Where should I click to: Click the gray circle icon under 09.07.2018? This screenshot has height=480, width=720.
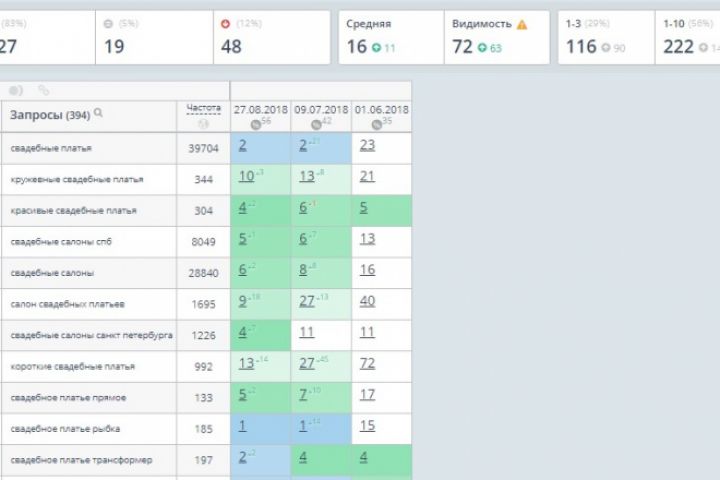tap(315, 123)
